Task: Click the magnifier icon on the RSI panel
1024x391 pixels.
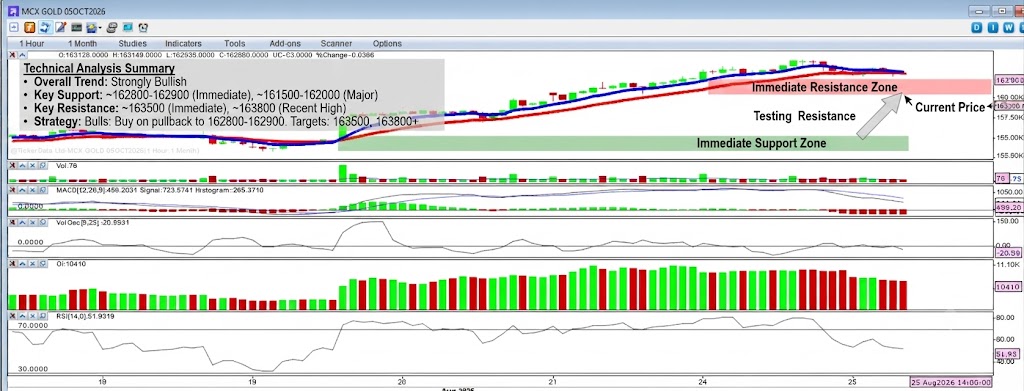Action: pyautogui.click(x=42, y=315)
